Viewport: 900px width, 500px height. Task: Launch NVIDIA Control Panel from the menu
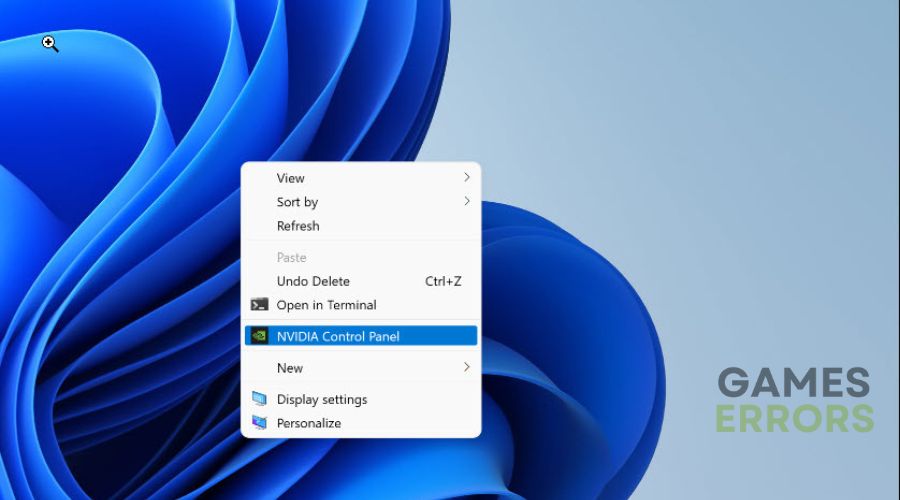(x=361, y=336)
